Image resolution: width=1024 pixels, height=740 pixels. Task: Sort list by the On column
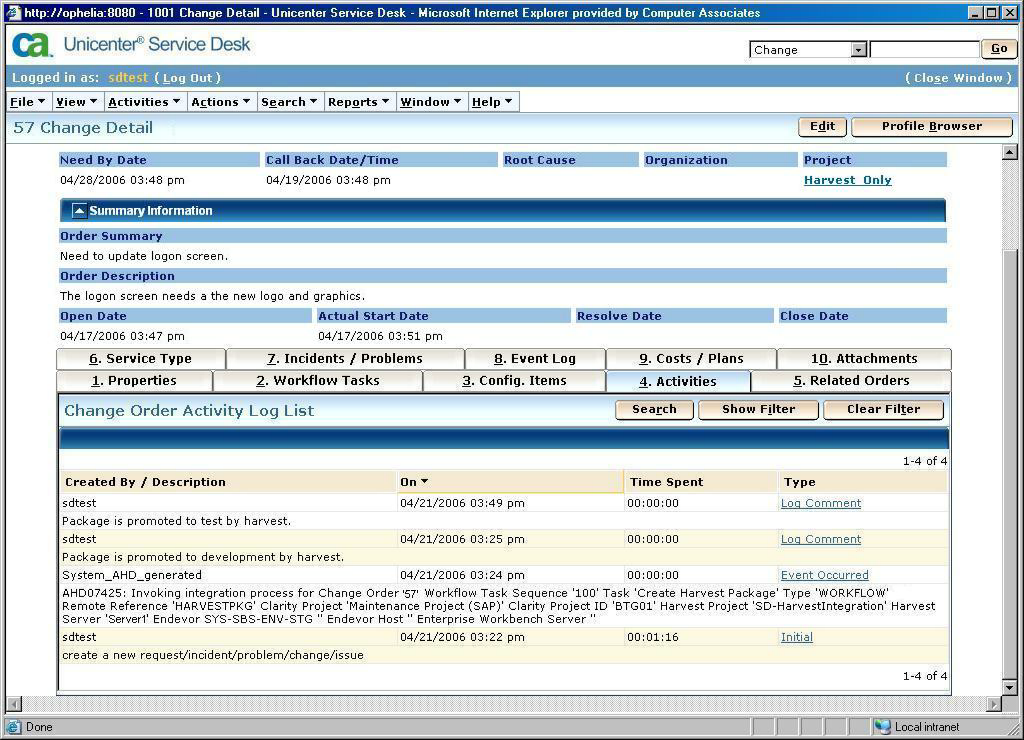click(x=414, y=482)
